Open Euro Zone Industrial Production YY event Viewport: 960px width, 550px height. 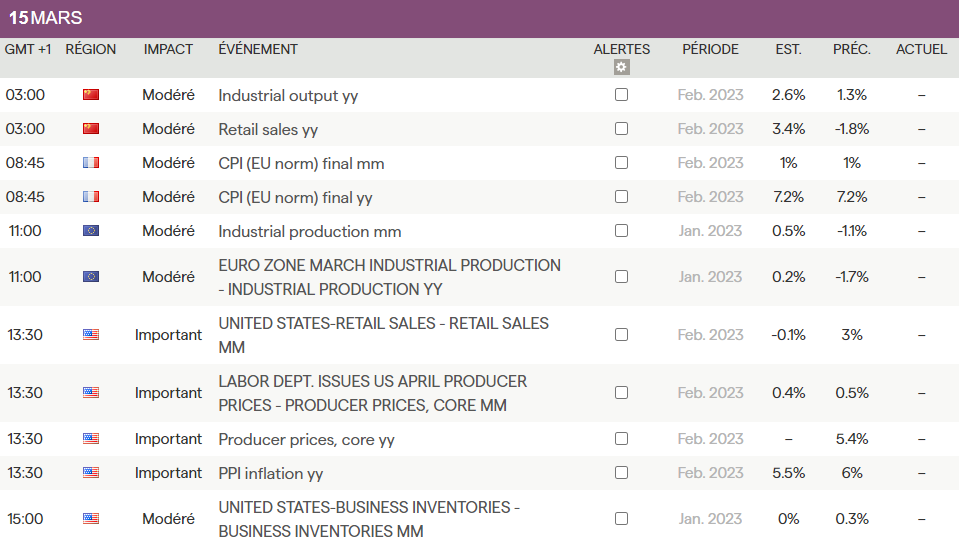pos(389,277)
